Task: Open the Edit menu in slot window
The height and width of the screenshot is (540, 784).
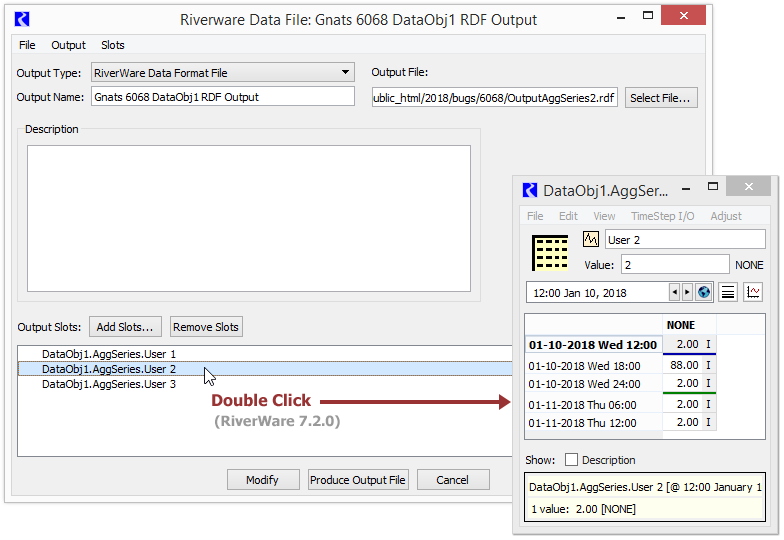Action: coord(568,216)
